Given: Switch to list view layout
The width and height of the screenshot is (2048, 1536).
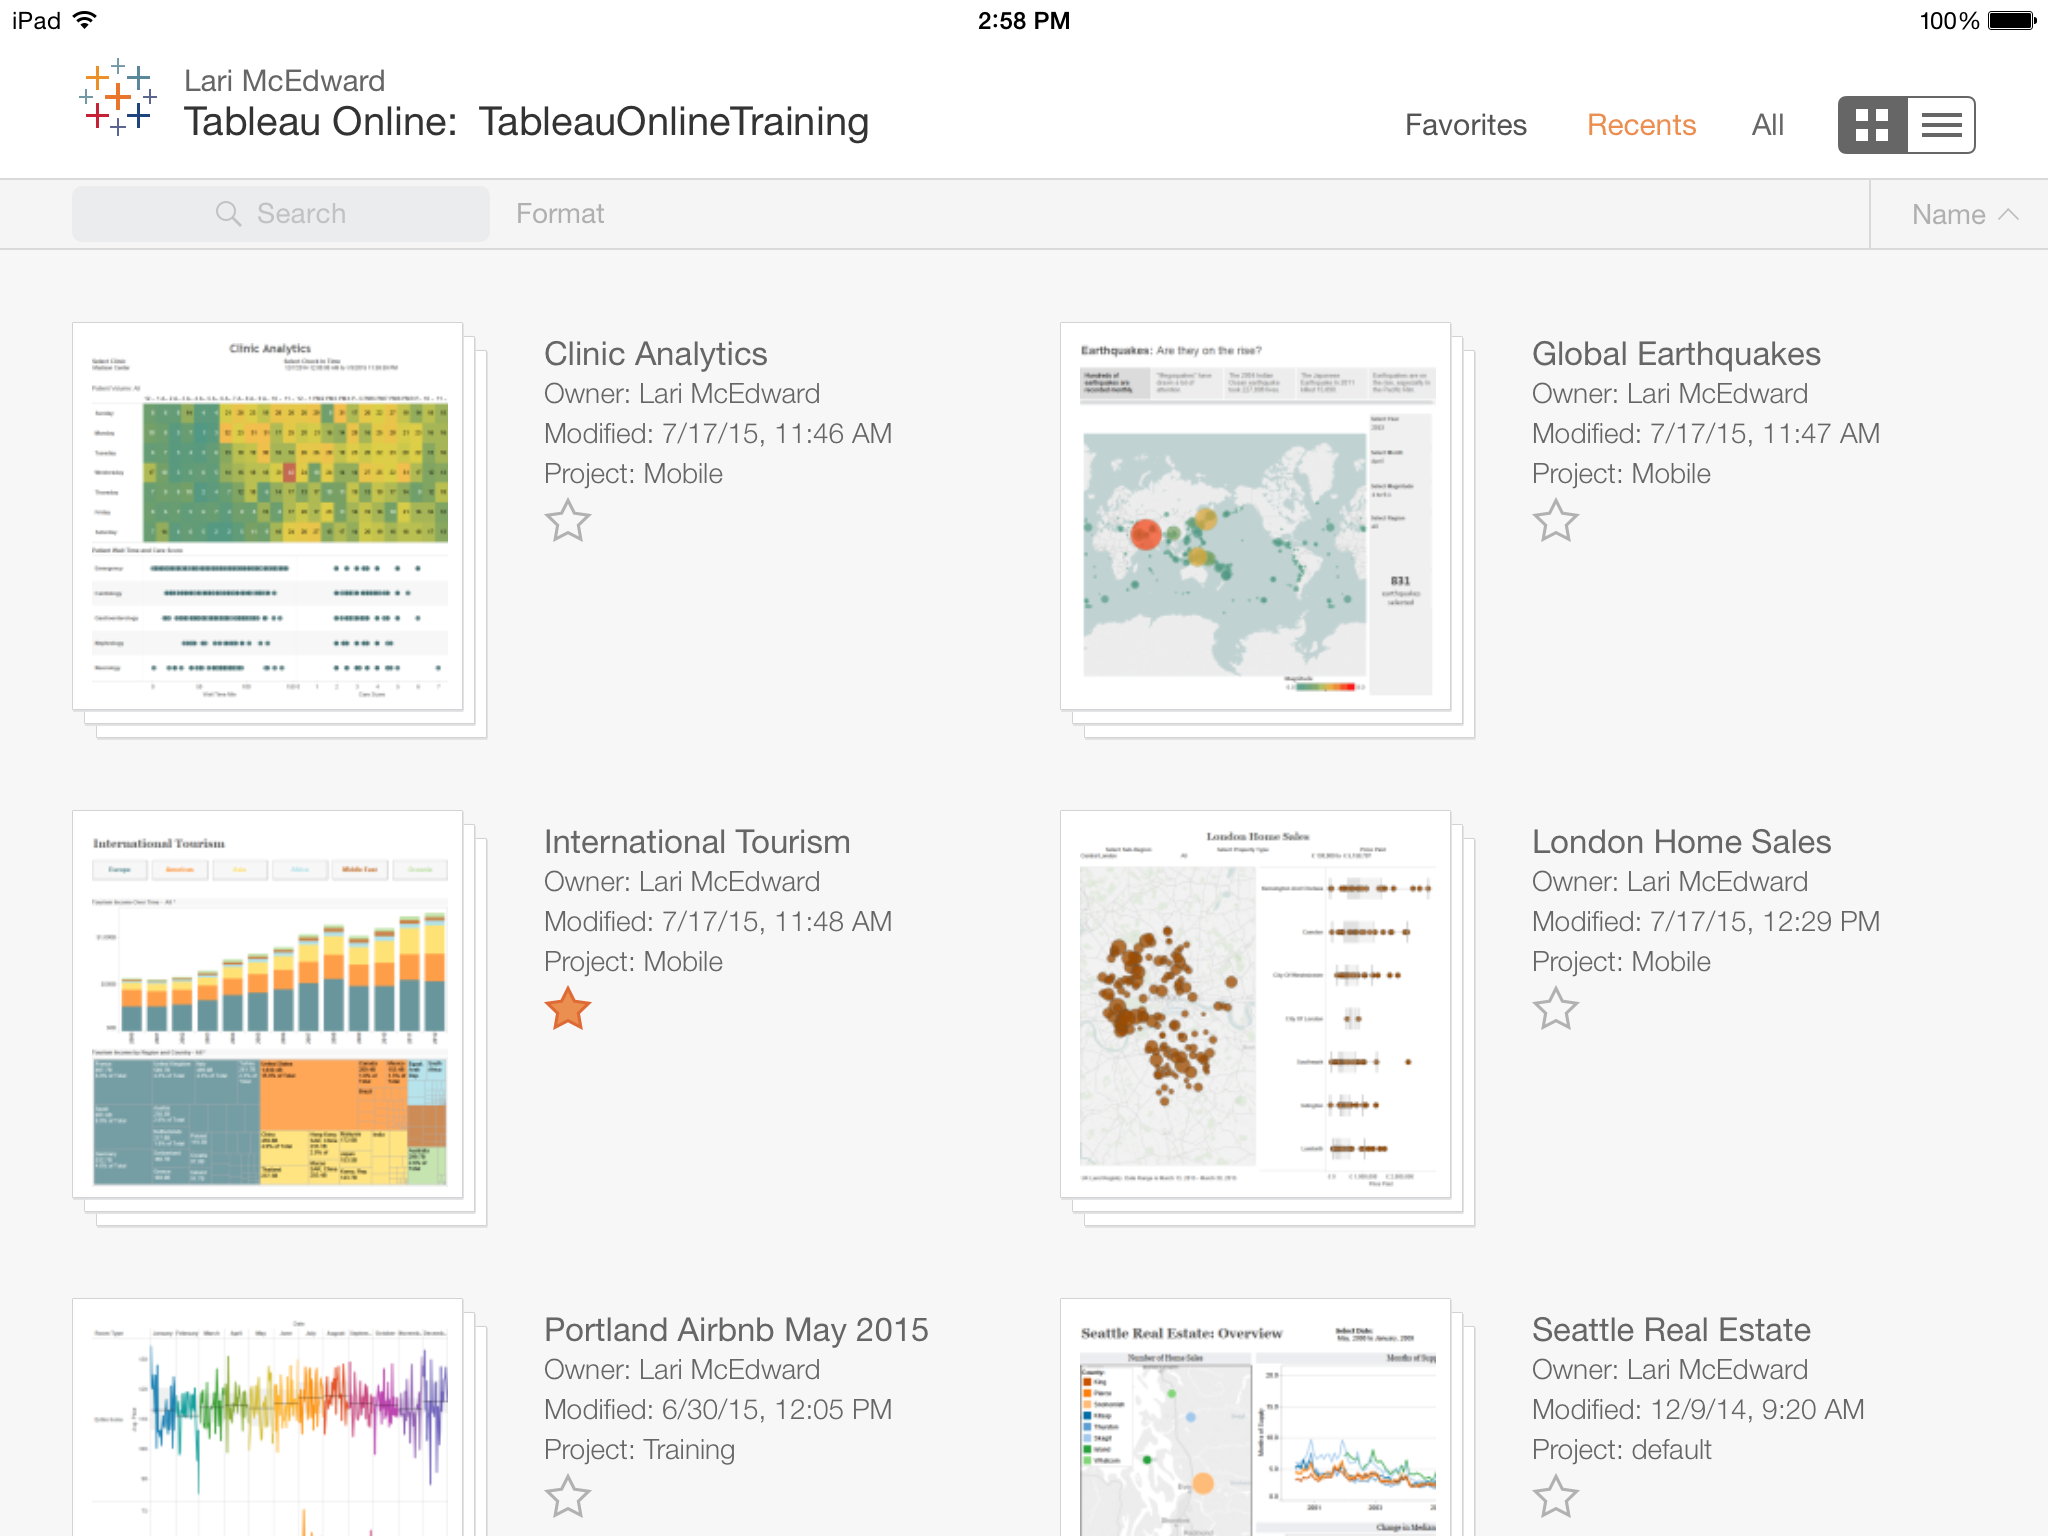Looking at the screenshot, I should pyautogui.click(x=1941, y=125).
